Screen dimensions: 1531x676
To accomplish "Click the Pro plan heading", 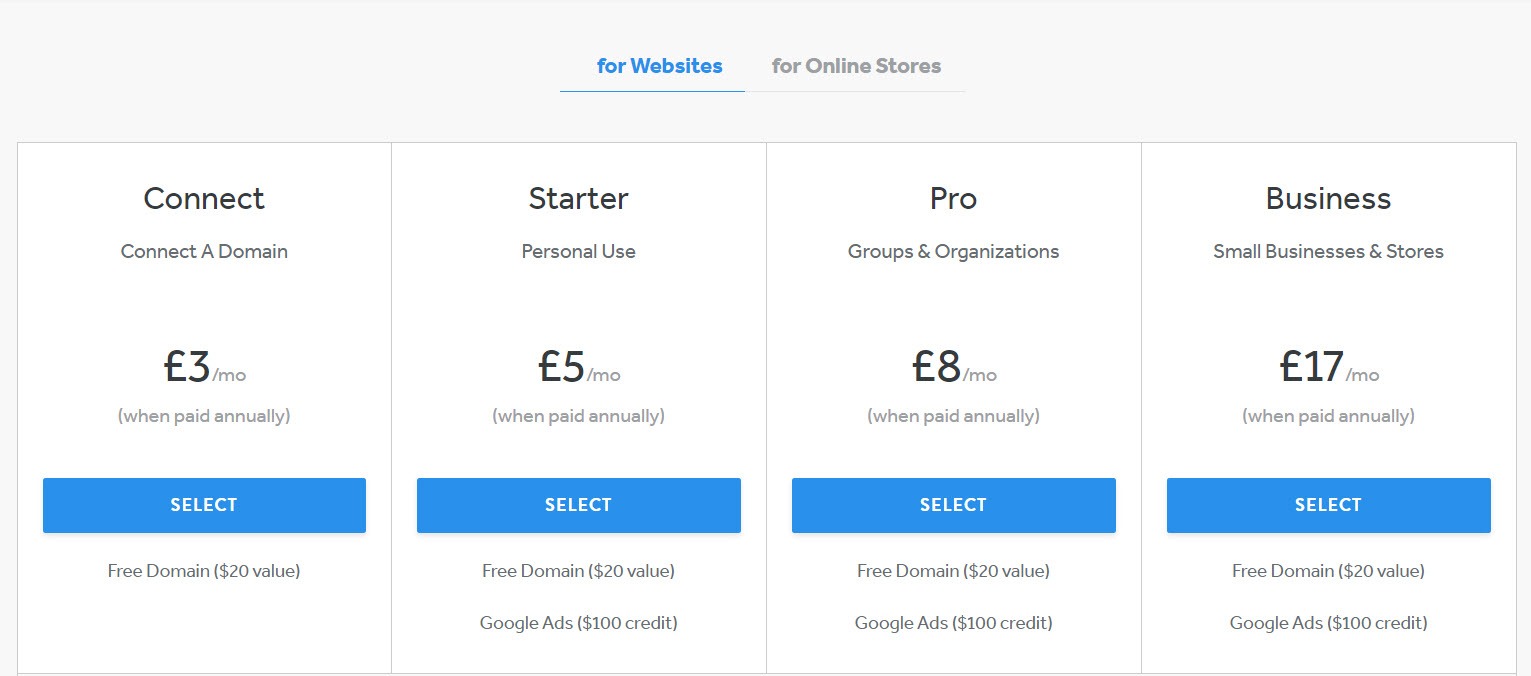I will coord(954,198).
